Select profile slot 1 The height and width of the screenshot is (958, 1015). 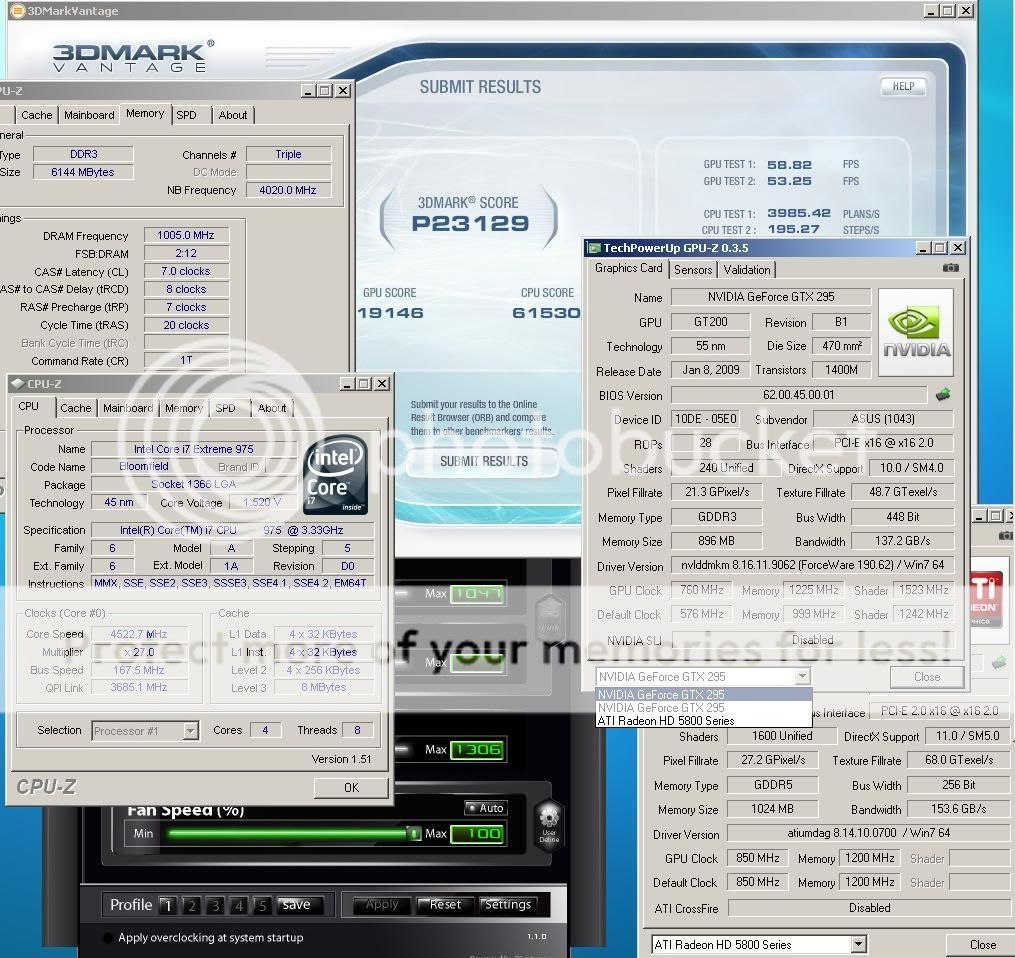[x=167, y=905]
